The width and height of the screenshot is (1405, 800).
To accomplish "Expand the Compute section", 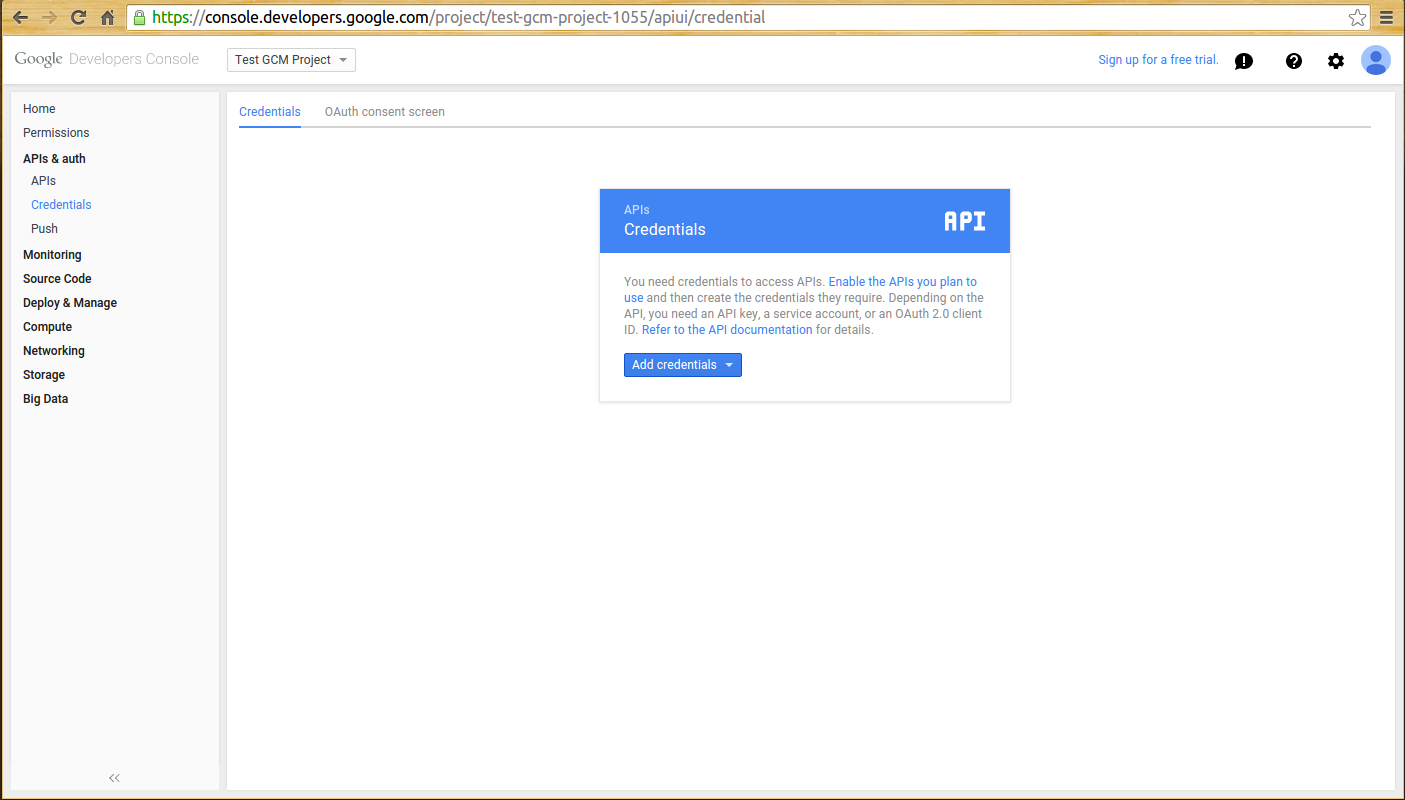I will tap(47, 327).
